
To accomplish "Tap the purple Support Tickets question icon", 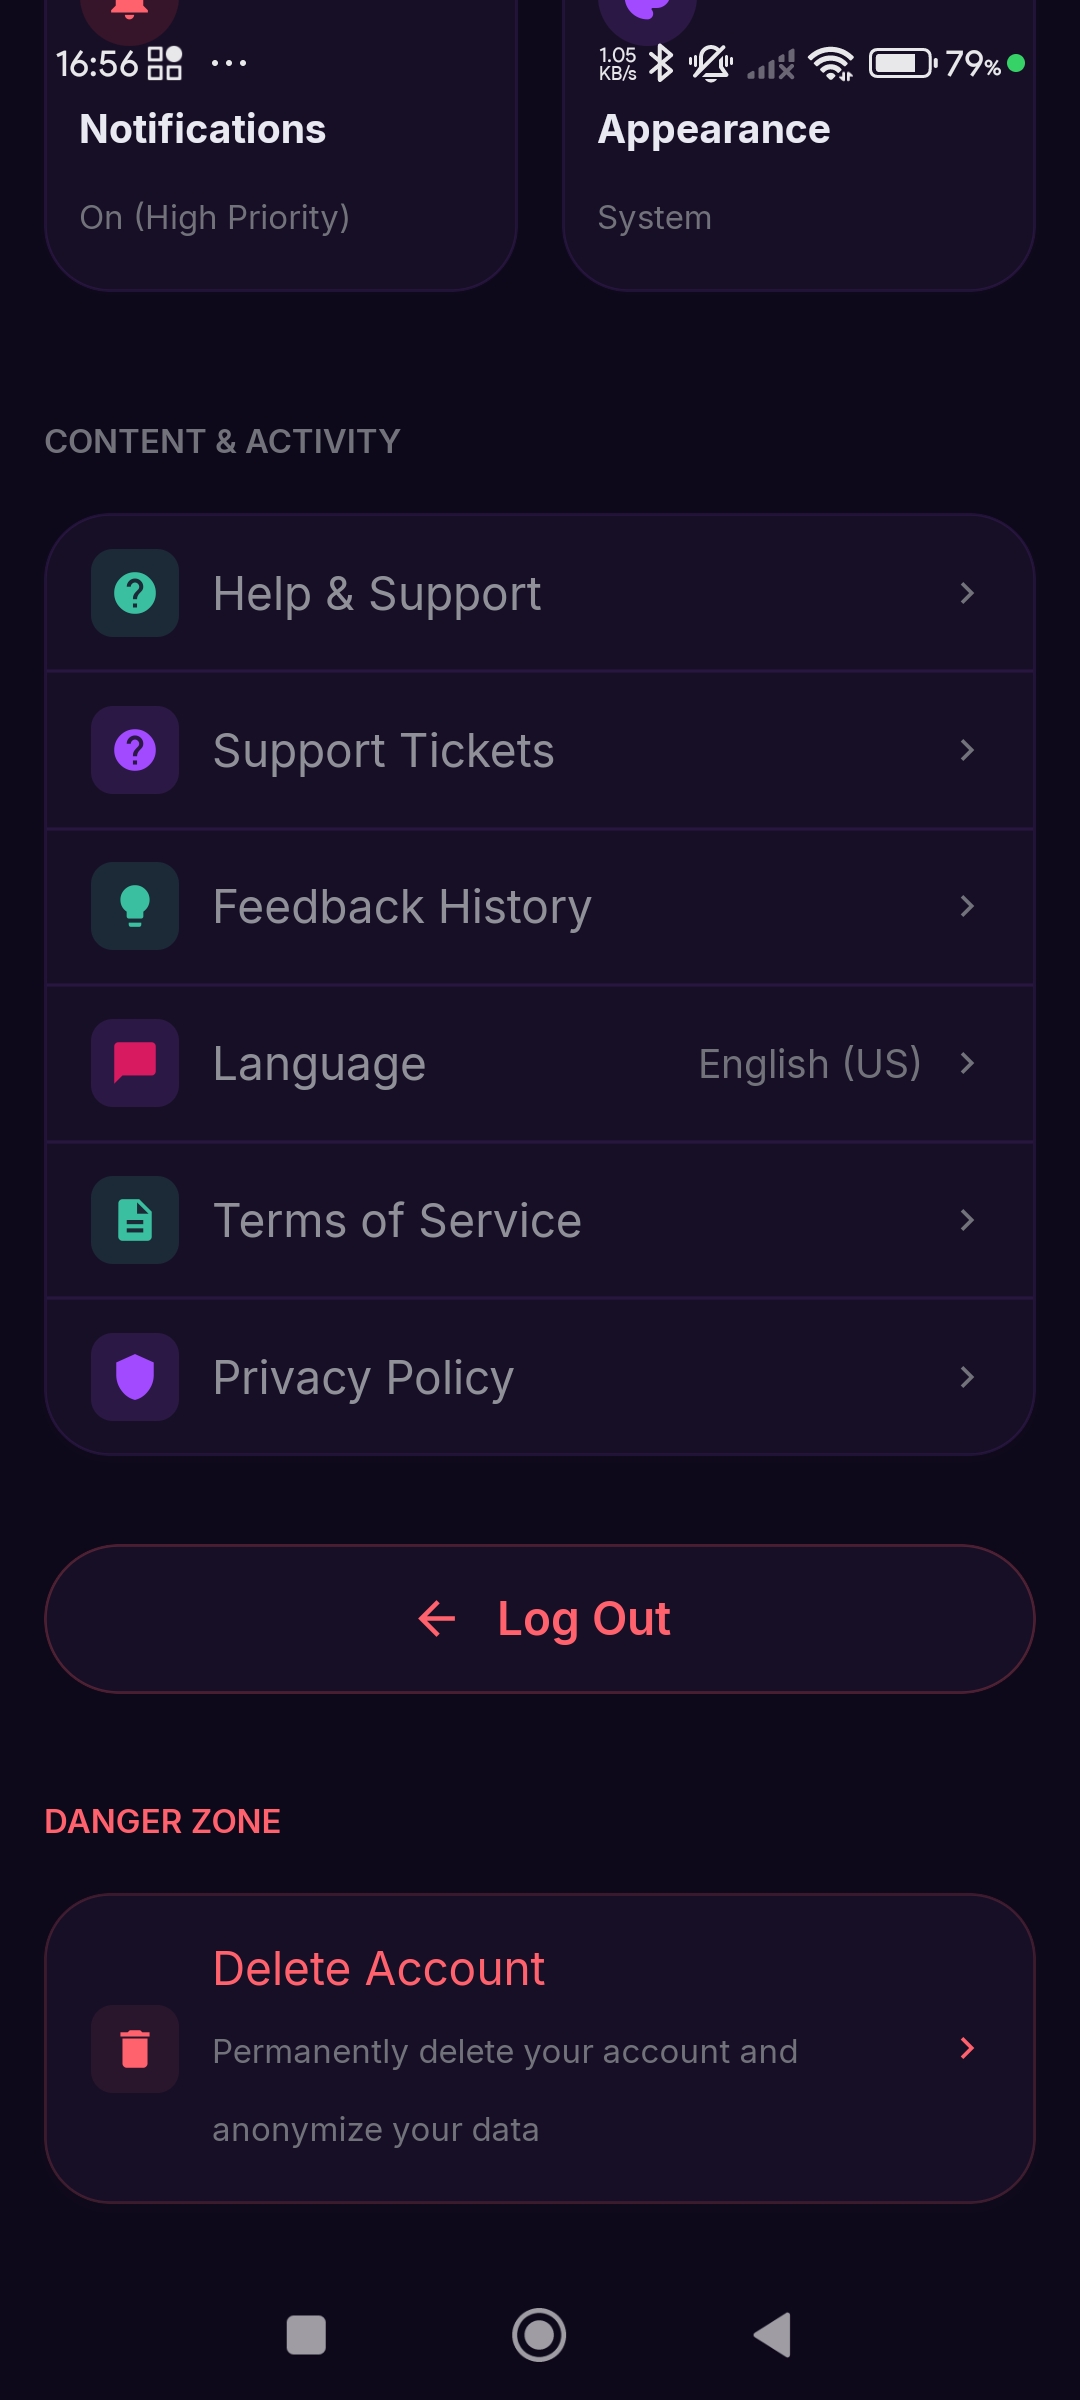I will (135, 750).
